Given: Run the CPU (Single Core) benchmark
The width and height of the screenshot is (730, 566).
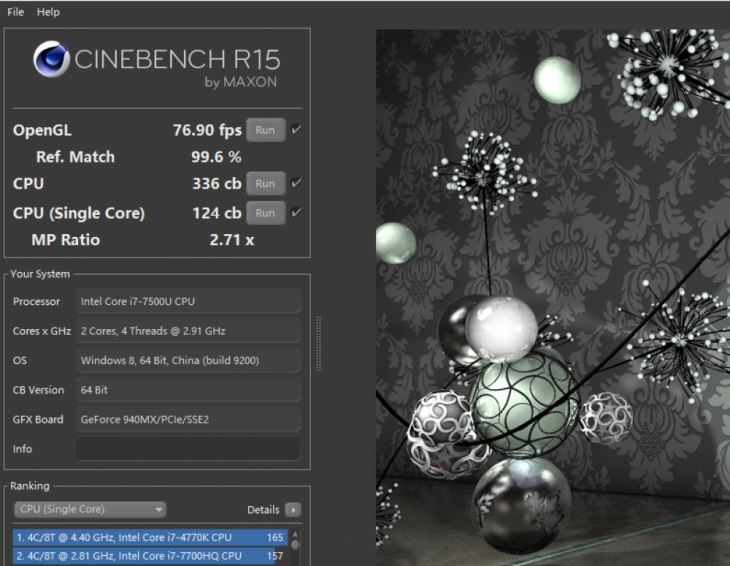Looking at the screenshot, I should pos(265,213).
